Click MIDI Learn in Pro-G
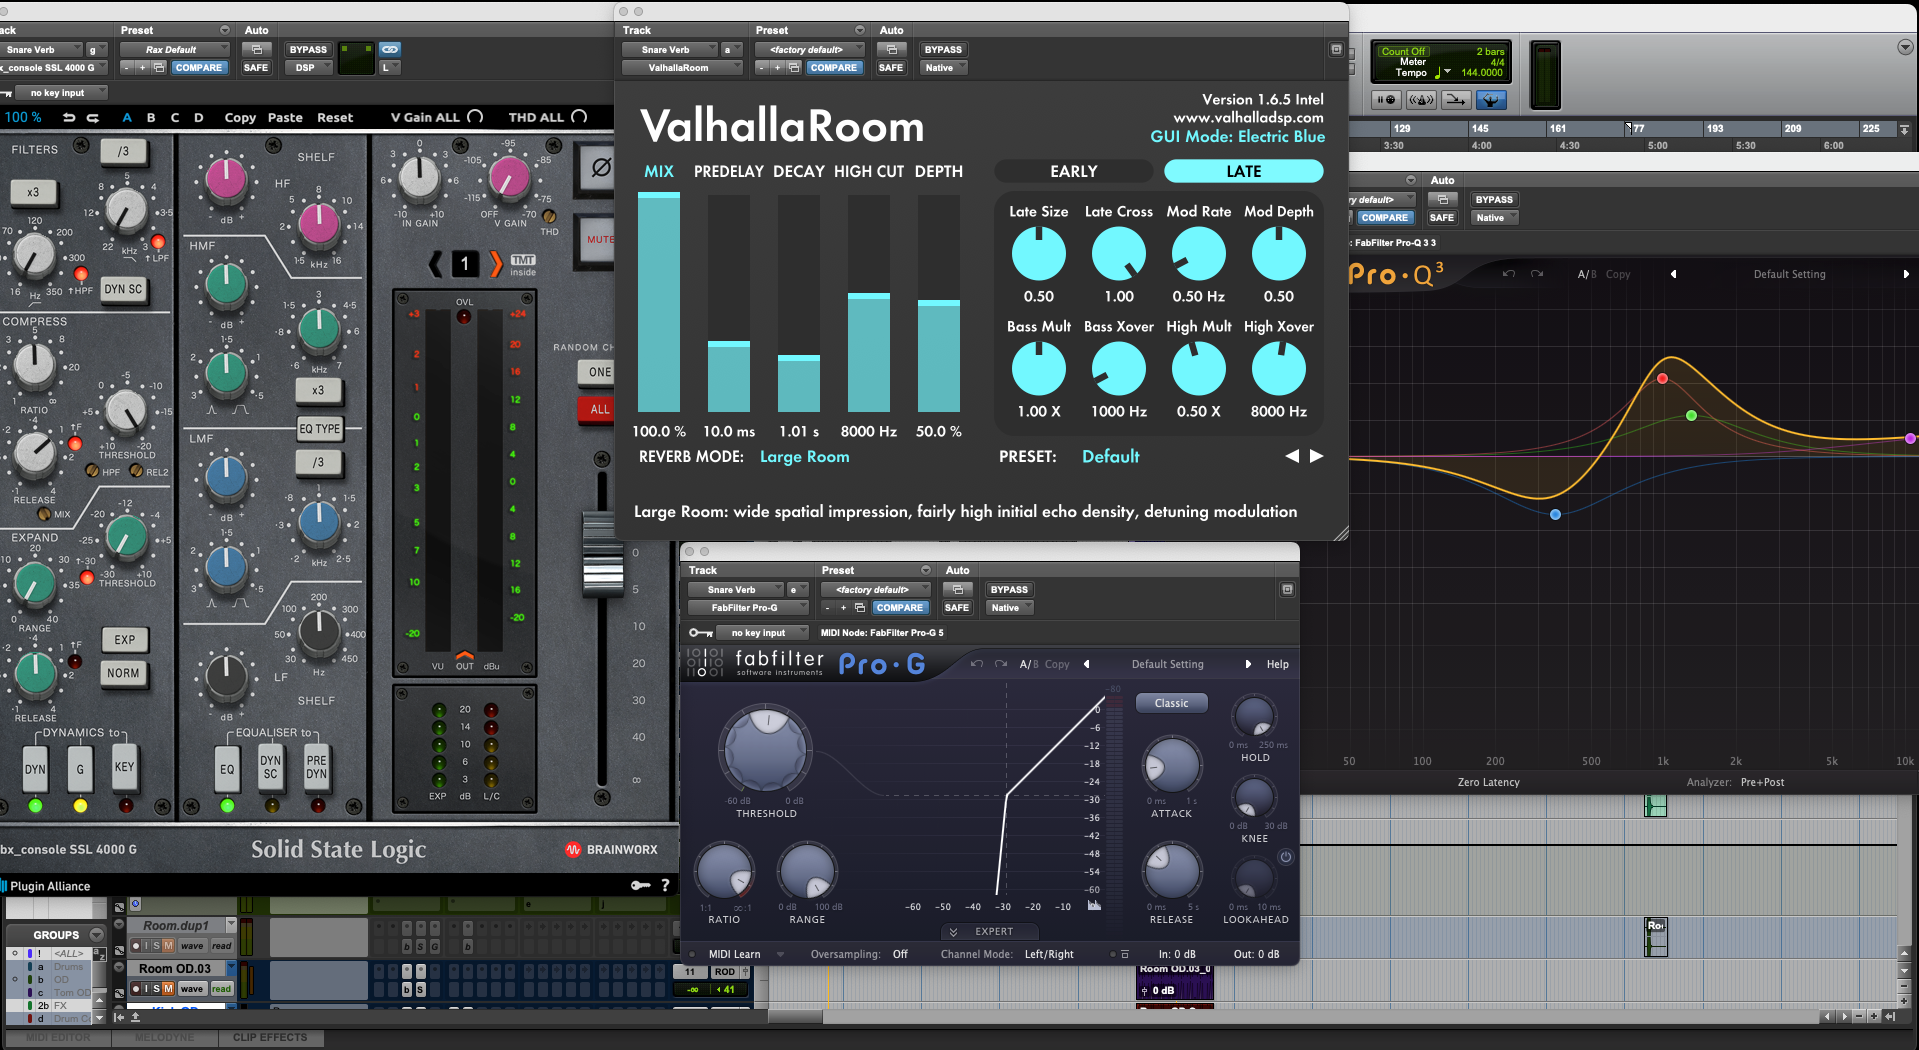The image size is (1919, 1050). [x=734, y=954]
